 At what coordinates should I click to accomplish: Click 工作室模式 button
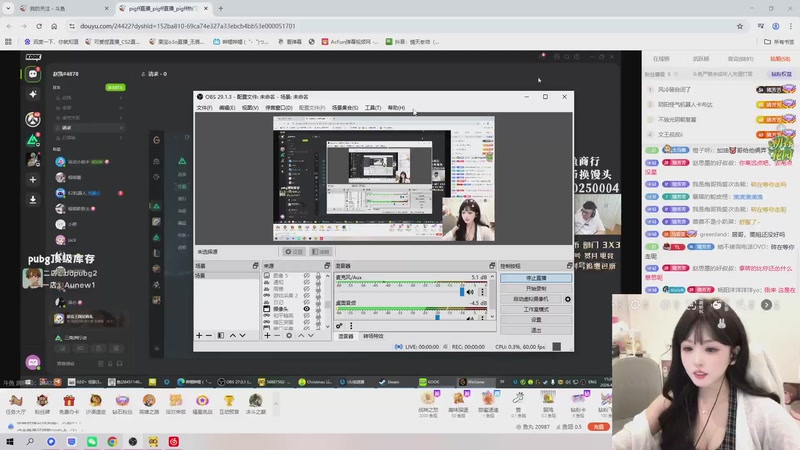536,309
